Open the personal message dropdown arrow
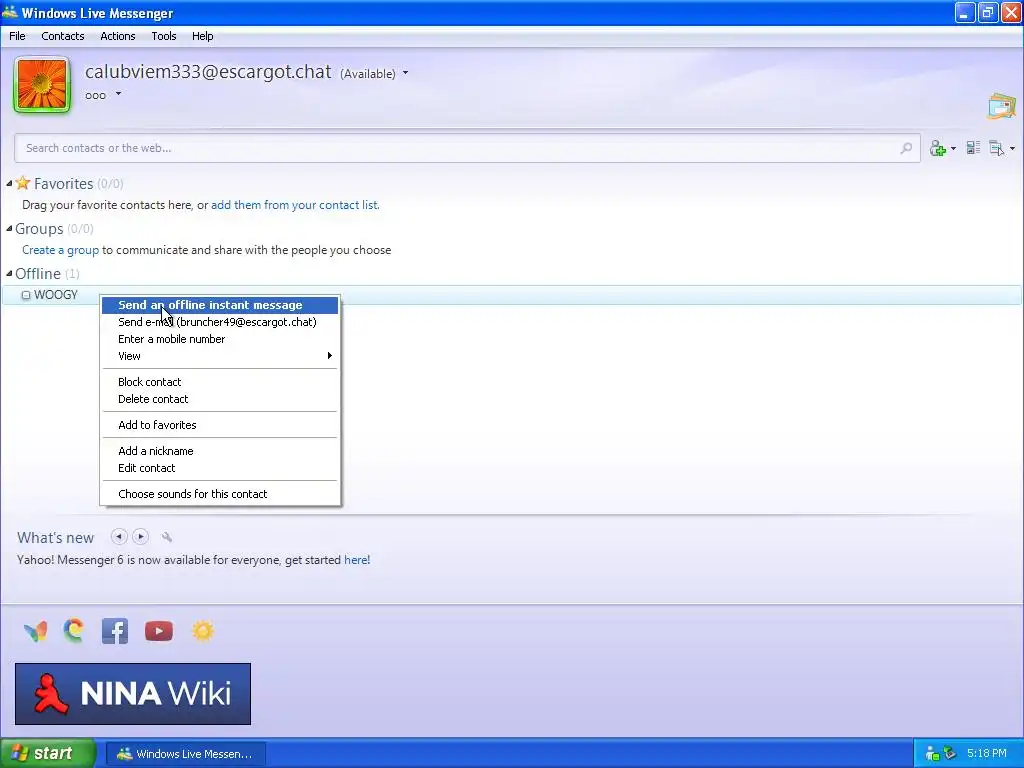 pyautogui.click(x=118, y=94)
